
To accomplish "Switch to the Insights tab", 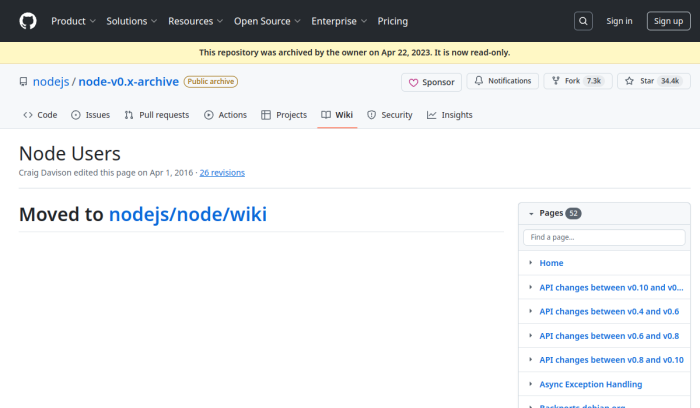I will click(450, 115).
